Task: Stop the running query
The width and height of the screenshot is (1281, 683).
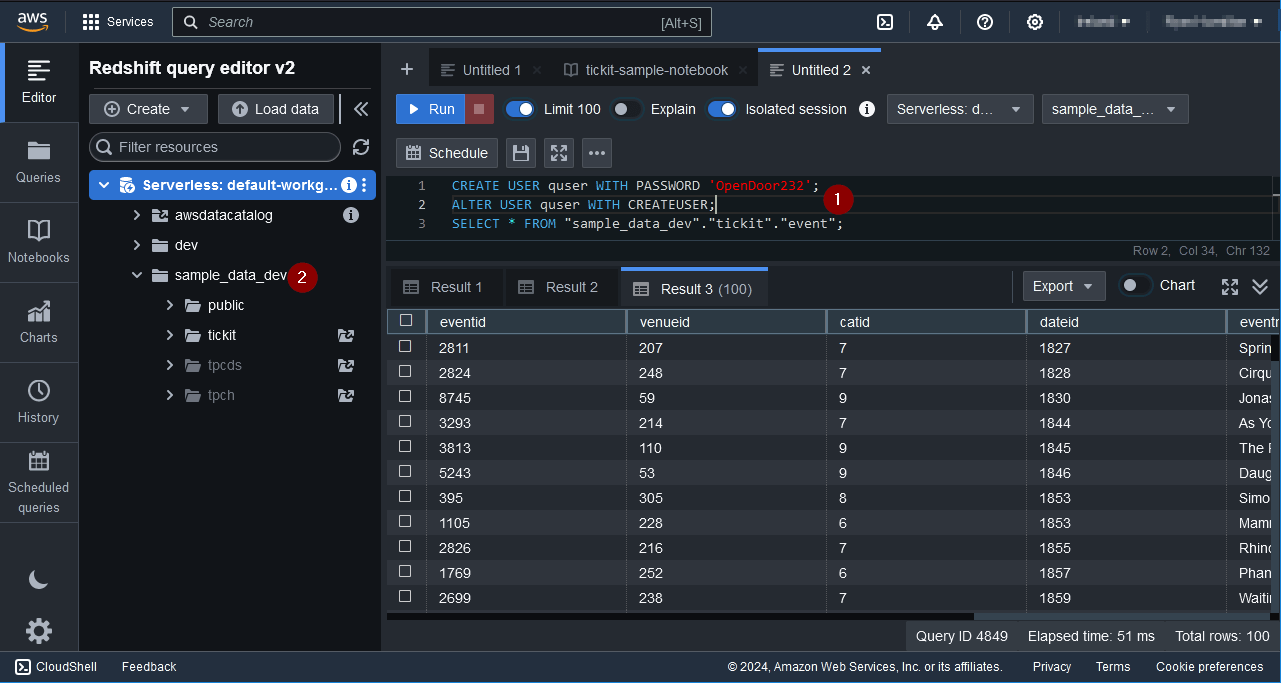Action: tap(479, 109)
